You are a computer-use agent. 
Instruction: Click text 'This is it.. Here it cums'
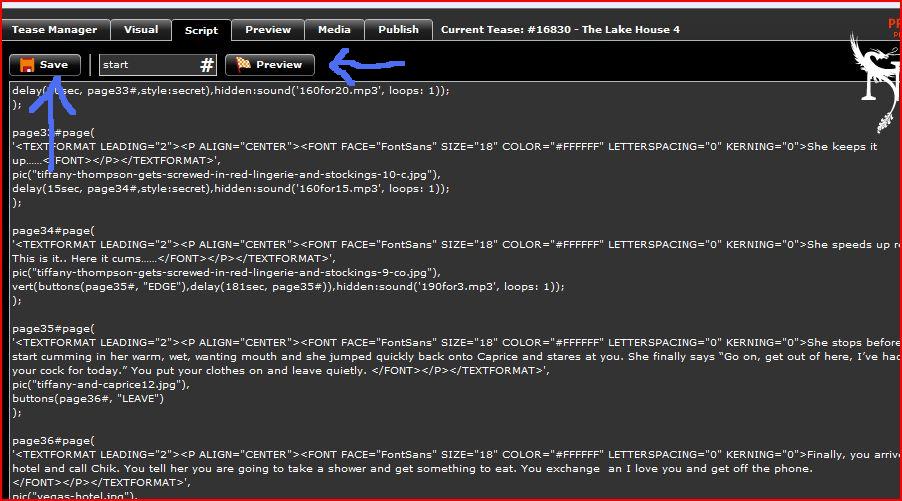pos(77,259)
